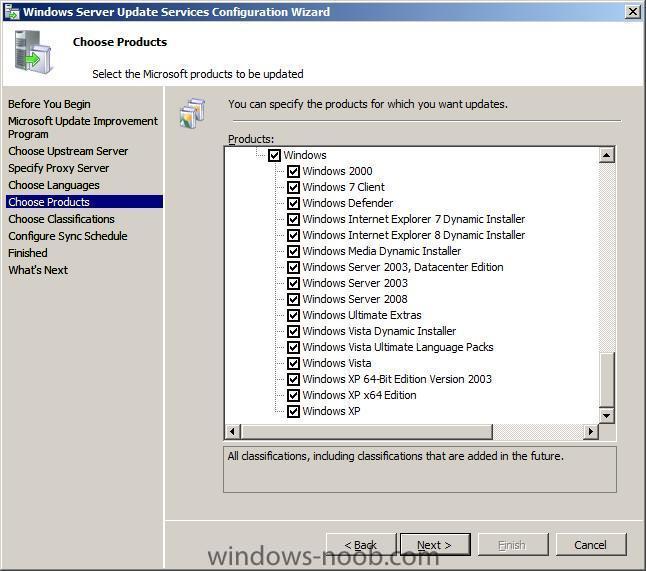Go to Before You Begin step
Image resolution: width=646 pixels, height=571 pixels.
click(x=49, y=104)
